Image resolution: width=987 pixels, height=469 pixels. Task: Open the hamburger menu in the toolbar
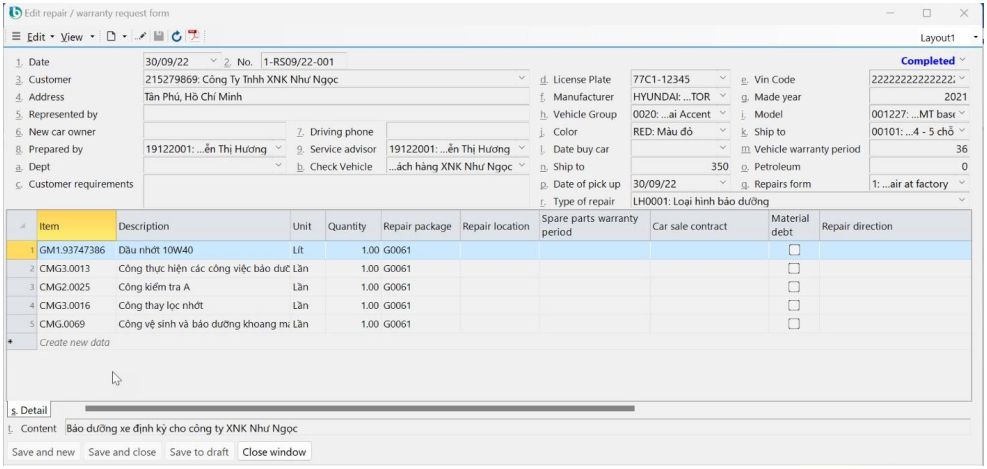click(16, 37)
